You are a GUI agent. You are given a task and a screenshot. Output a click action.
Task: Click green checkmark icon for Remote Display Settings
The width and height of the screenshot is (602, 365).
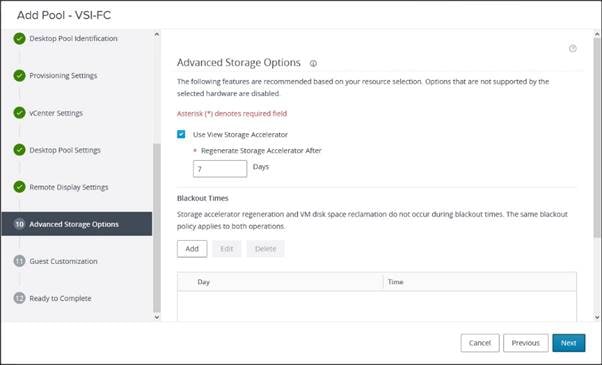tap(20, 187)
